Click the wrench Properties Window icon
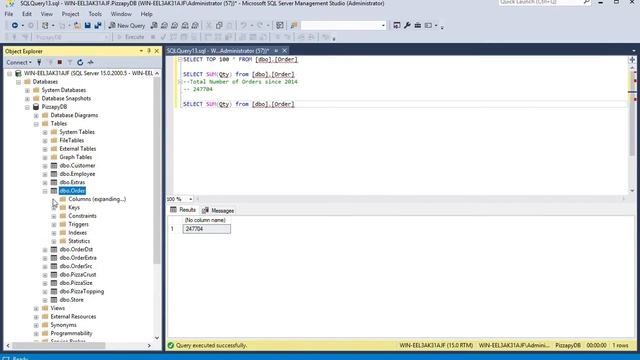Viewport: 640px width, 360px height. tap(407, 25)
